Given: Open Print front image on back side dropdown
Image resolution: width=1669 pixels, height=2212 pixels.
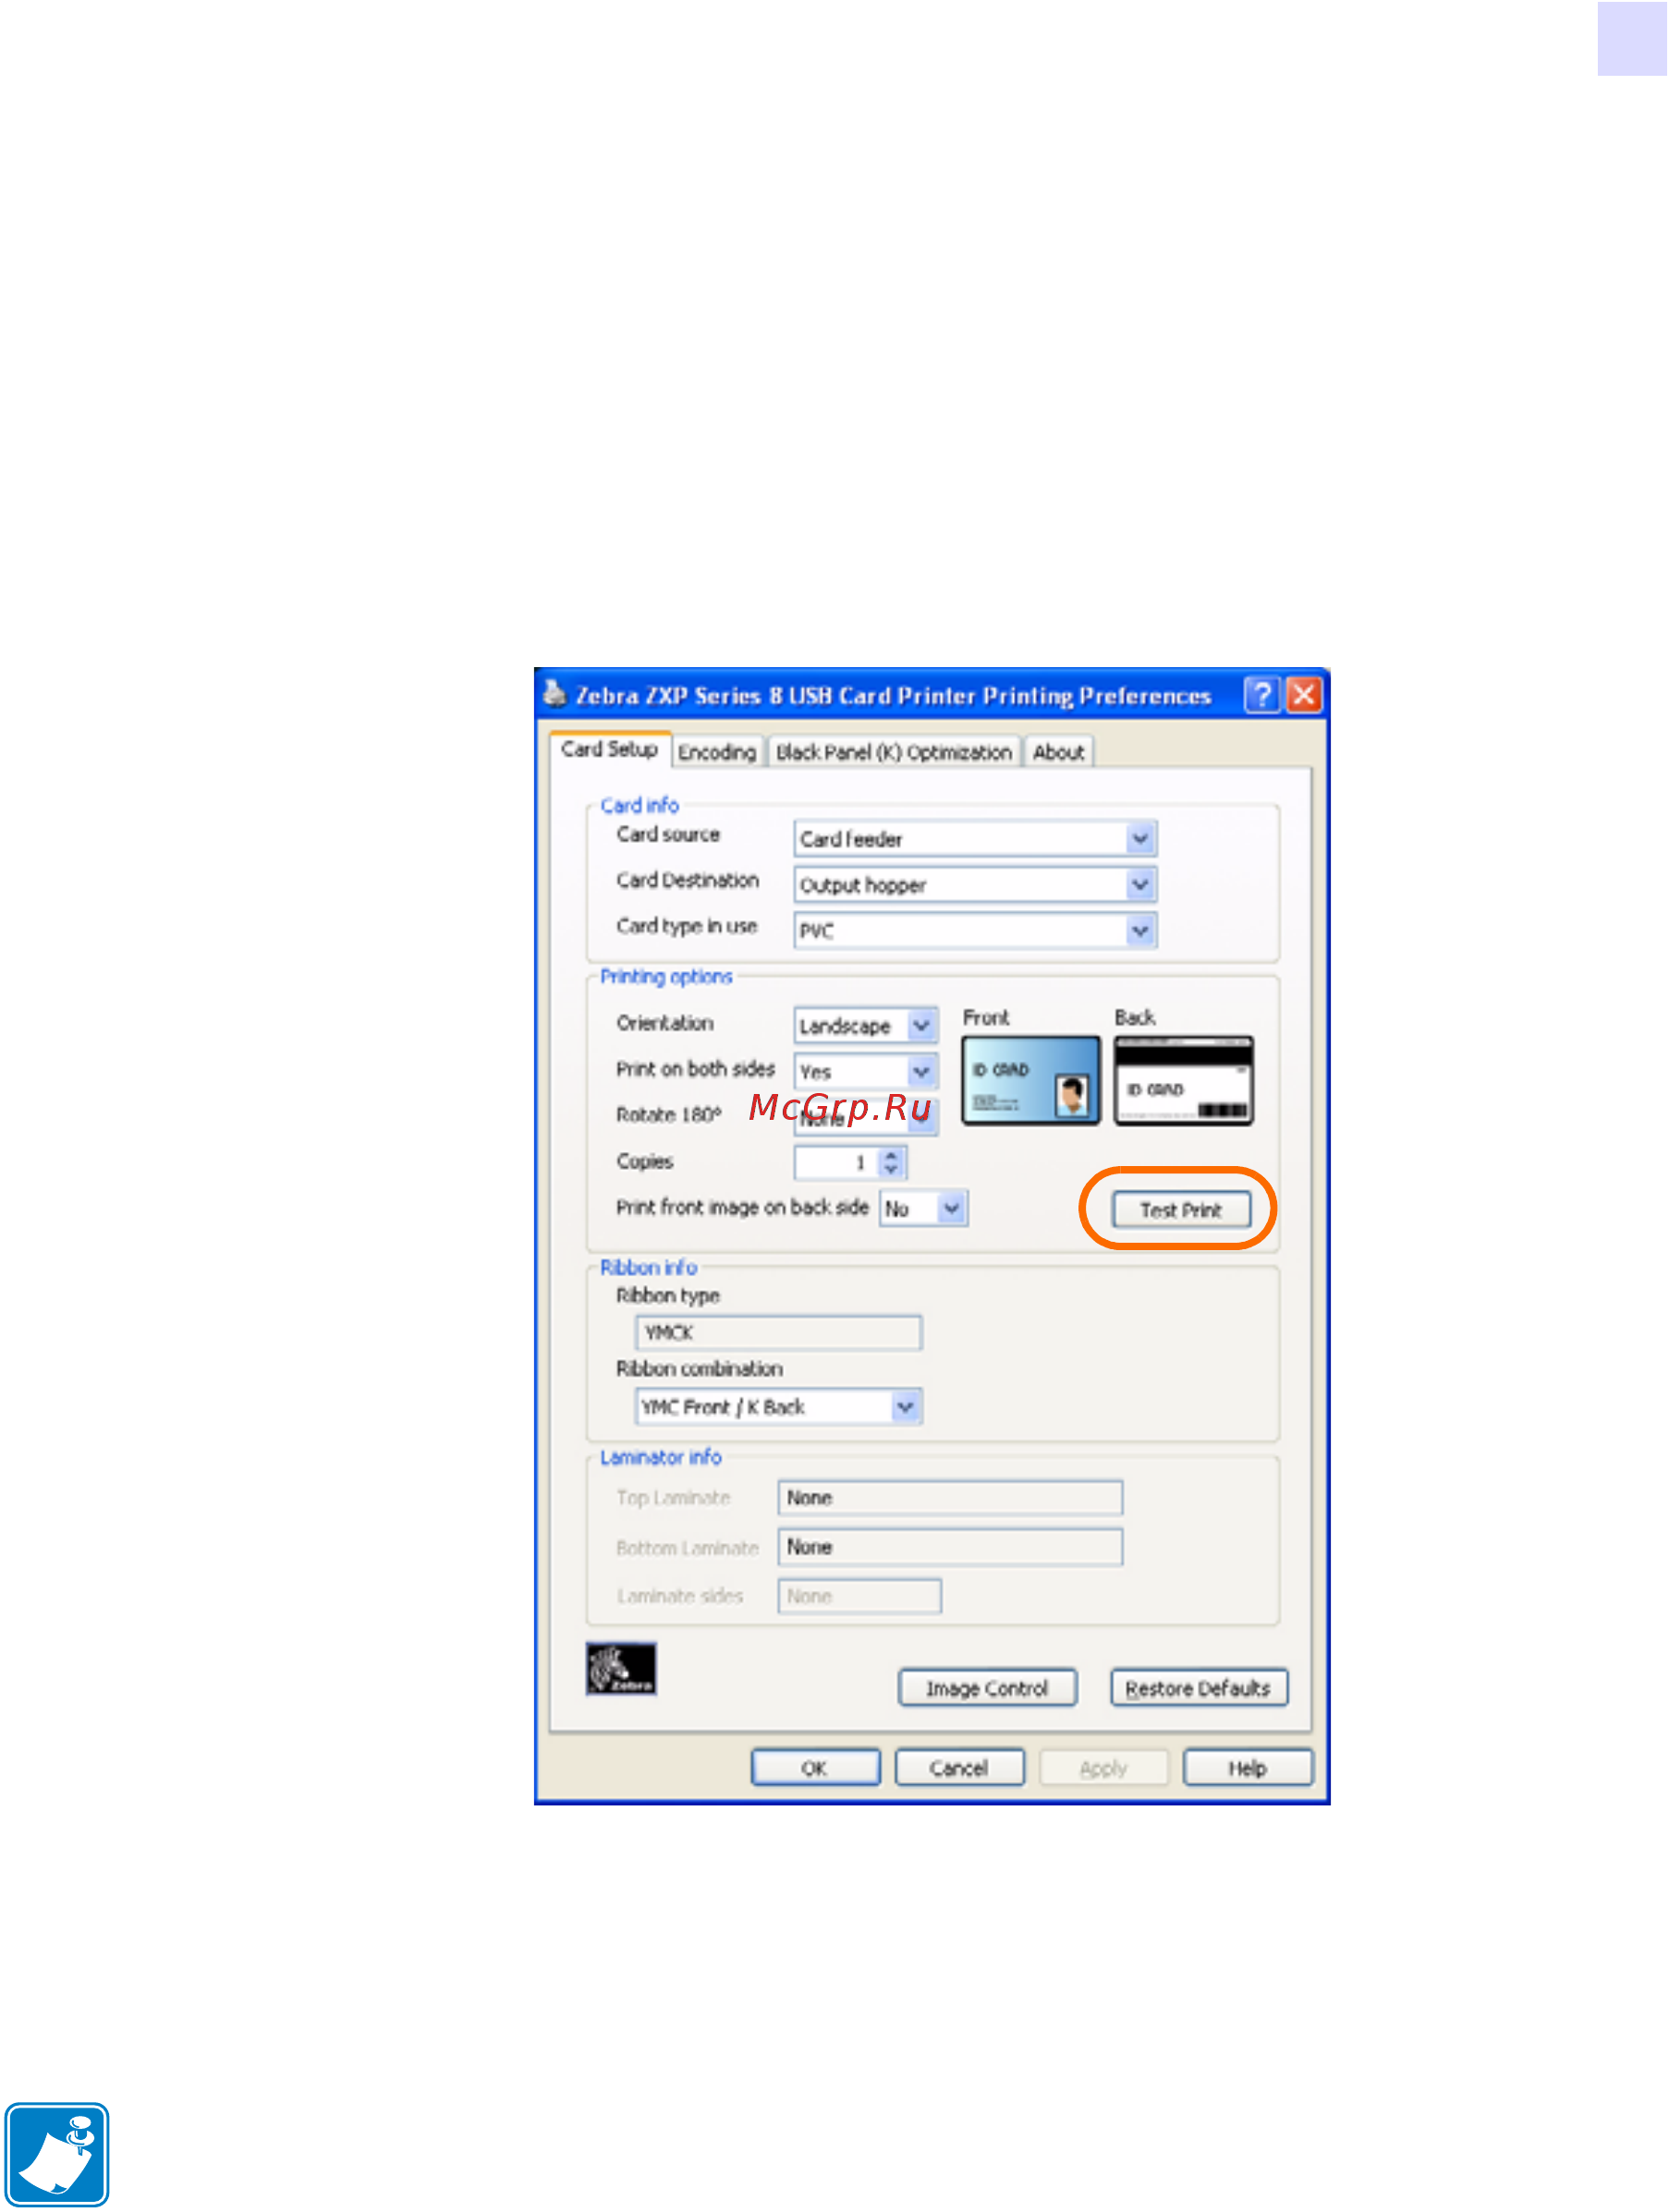Looking at the screenshot, I should (951, 1209).
